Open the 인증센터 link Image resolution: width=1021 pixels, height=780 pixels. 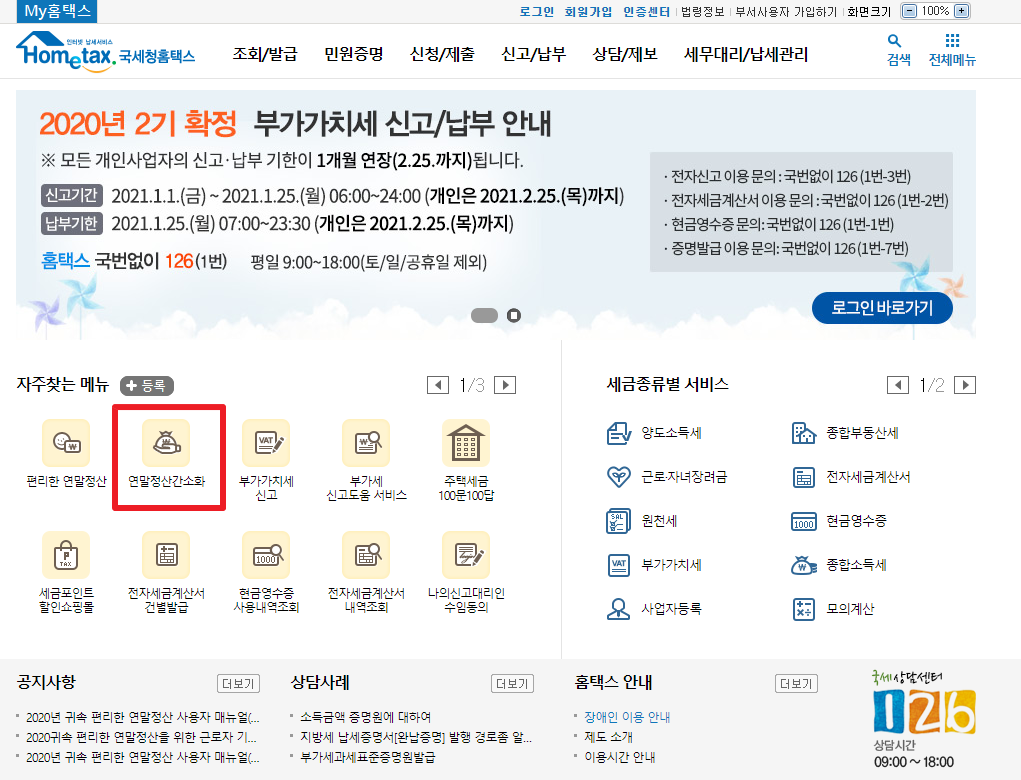tap(646, 12)
